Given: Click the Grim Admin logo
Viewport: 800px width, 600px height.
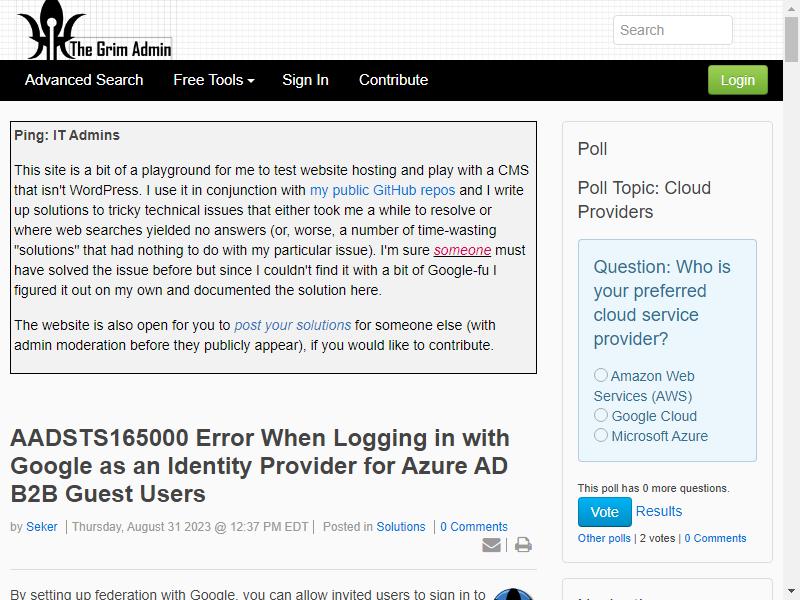Looking at the screenshot, I should click(94, 30).
